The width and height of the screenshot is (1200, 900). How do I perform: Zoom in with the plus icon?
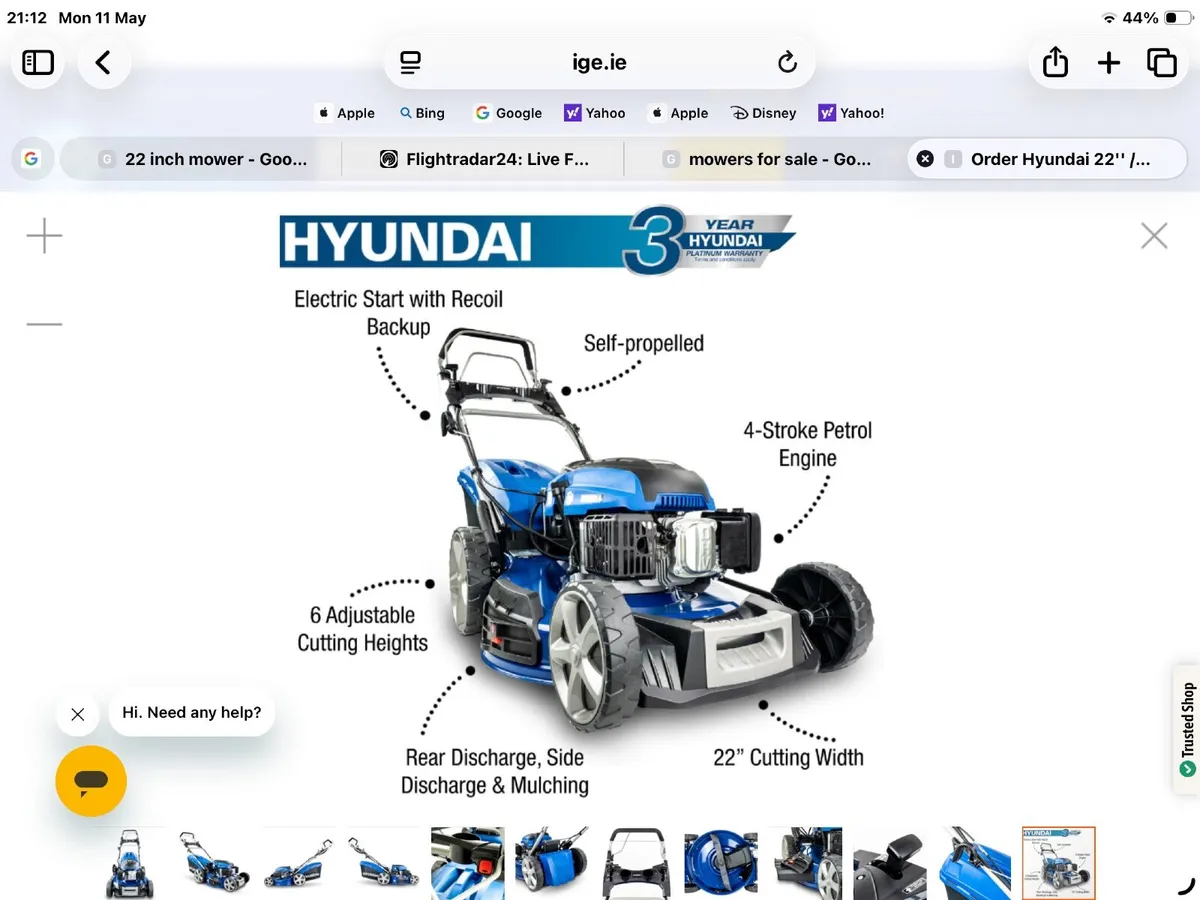[x=44, y=237]
